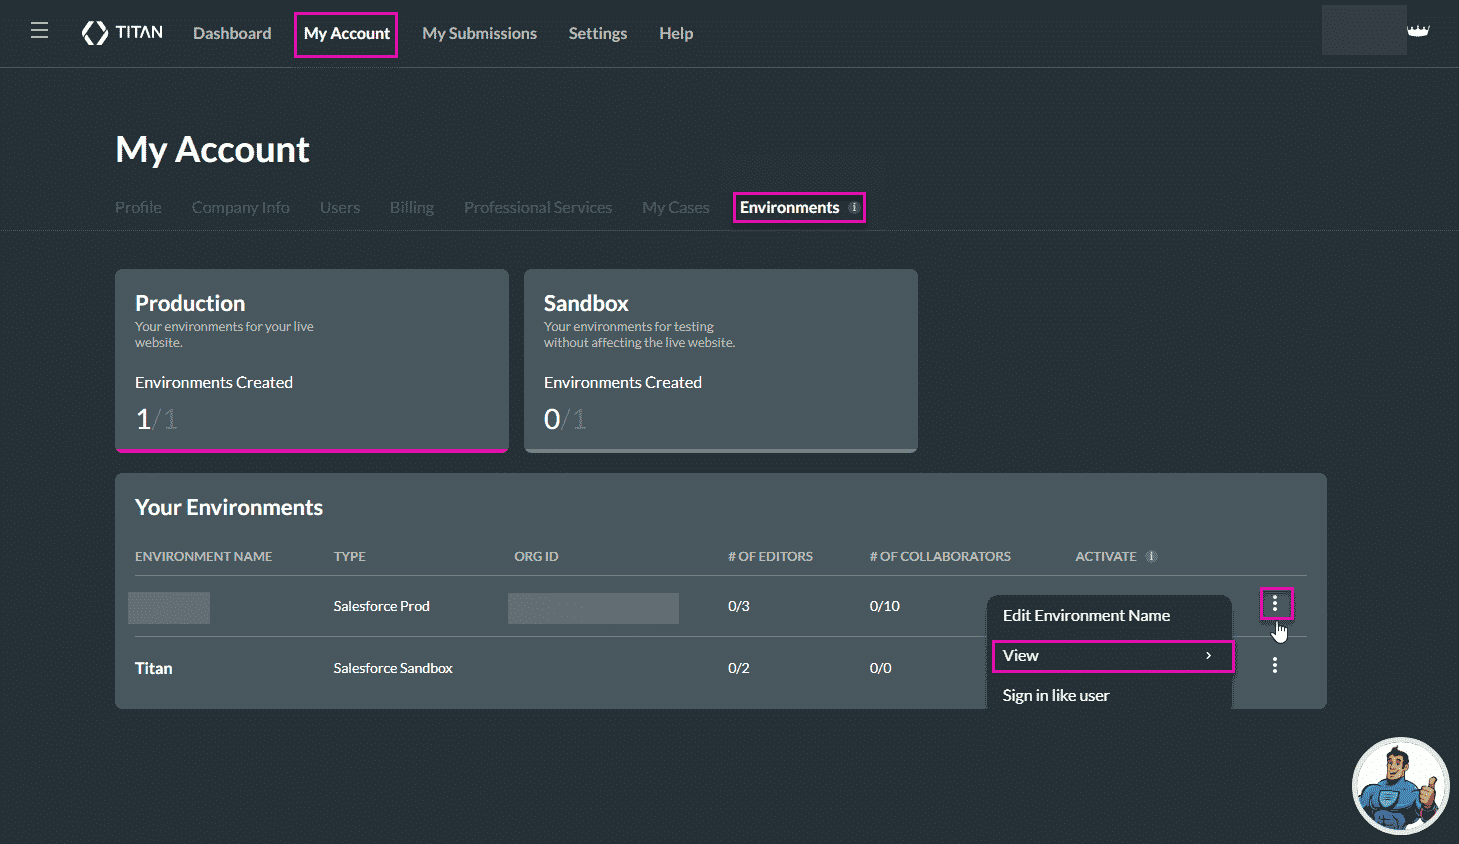The width and height of the screenshot is (1459, 844).
Task: Click the info icon beside Environments tab
Action: coord(854,208)
